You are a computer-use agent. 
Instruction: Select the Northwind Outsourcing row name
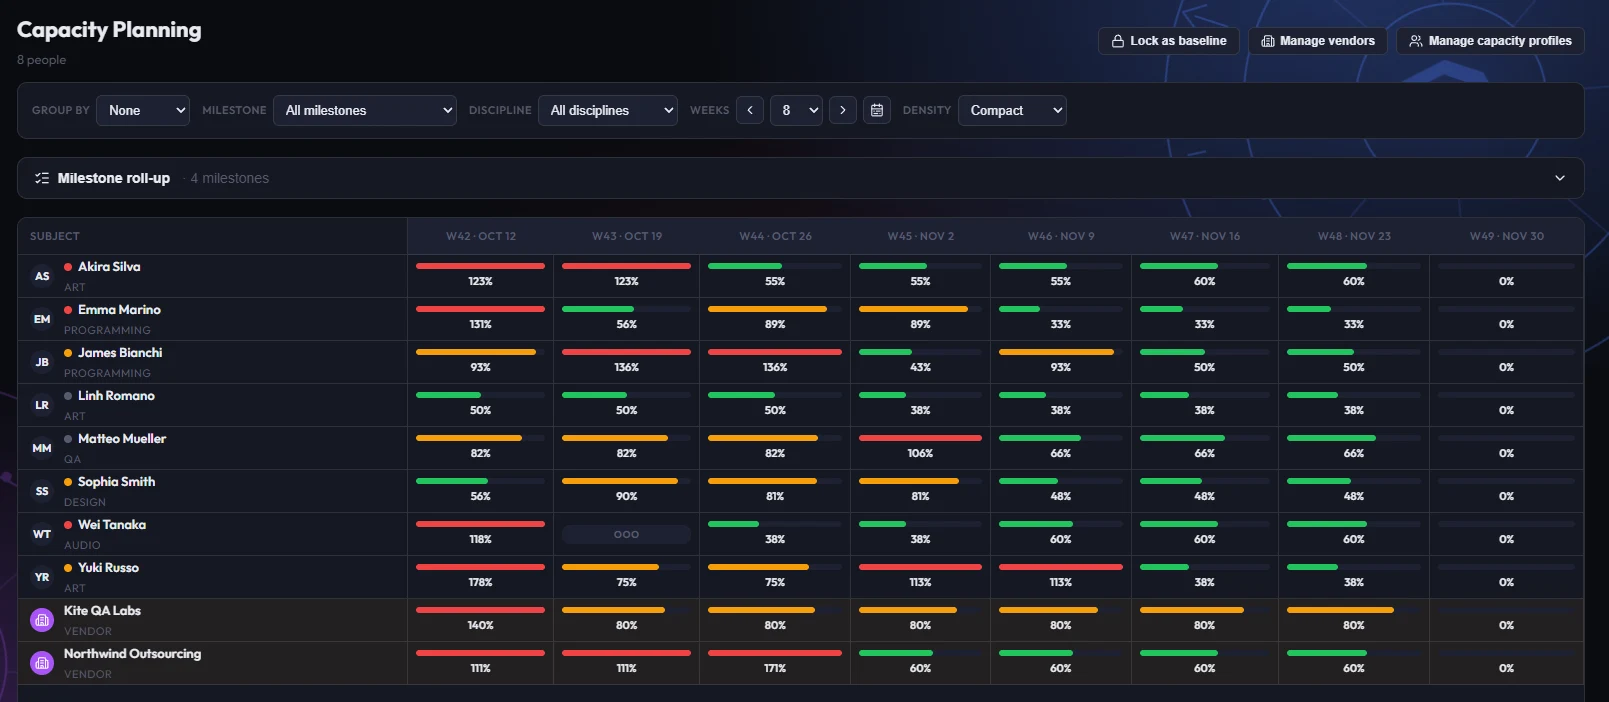tap(132, 654)
